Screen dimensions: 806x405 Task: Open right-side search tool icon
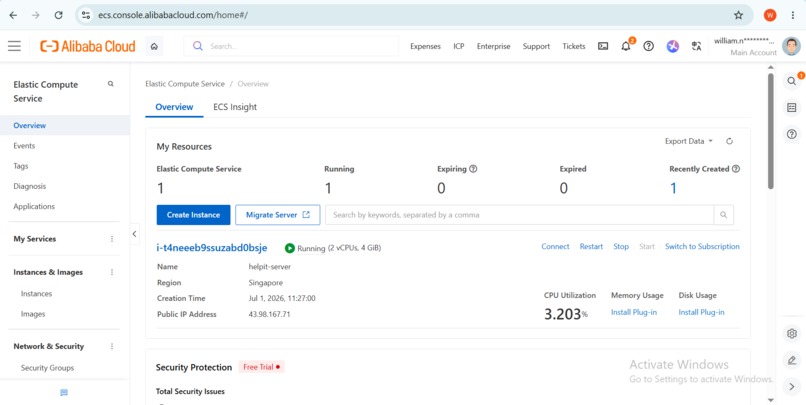[792, 81]
